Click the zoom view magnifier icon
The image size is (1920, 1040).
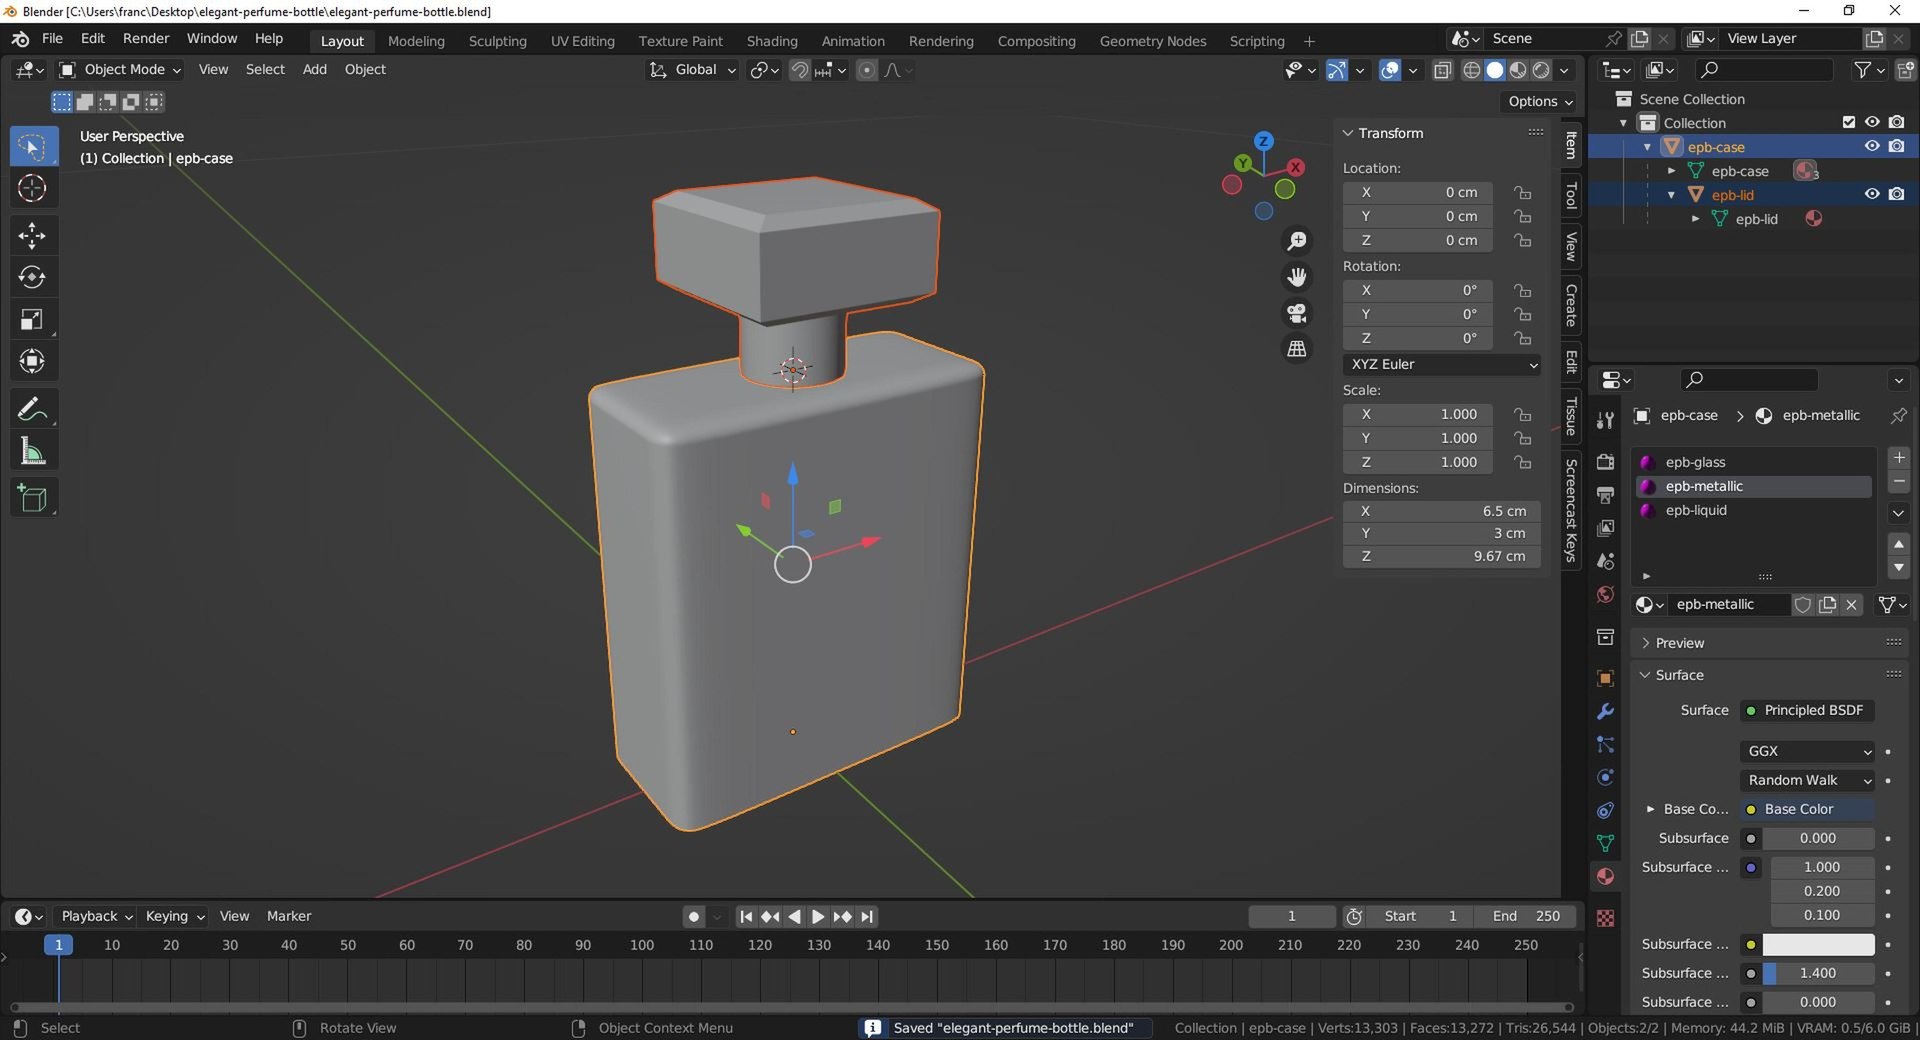(1297, 241)
